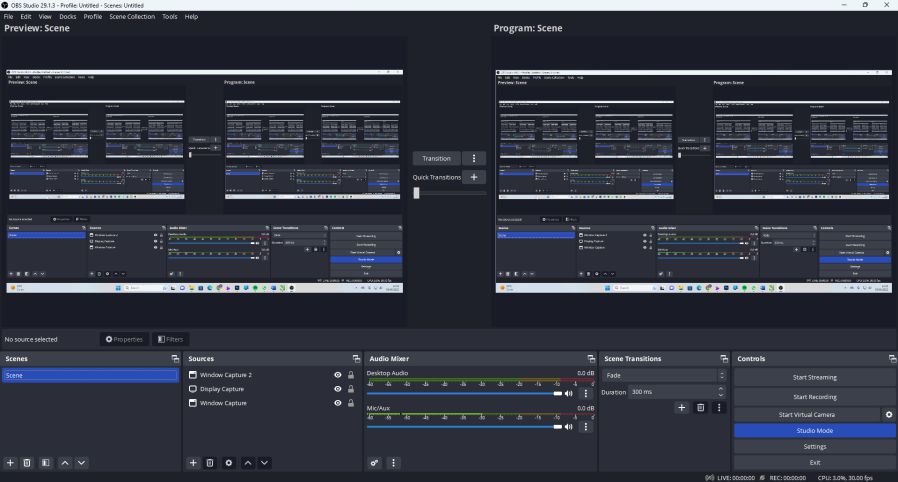898x482 pixels.
Task: Increase the transition duration with the stepper
Action: (x=720, y=389)
